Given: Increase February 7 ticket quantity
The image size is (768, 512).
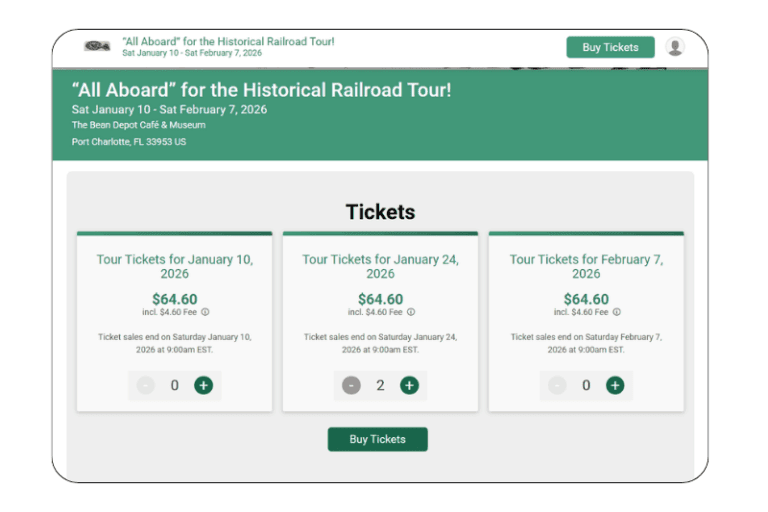Looking at the screenshot, I should click(615, 385).
